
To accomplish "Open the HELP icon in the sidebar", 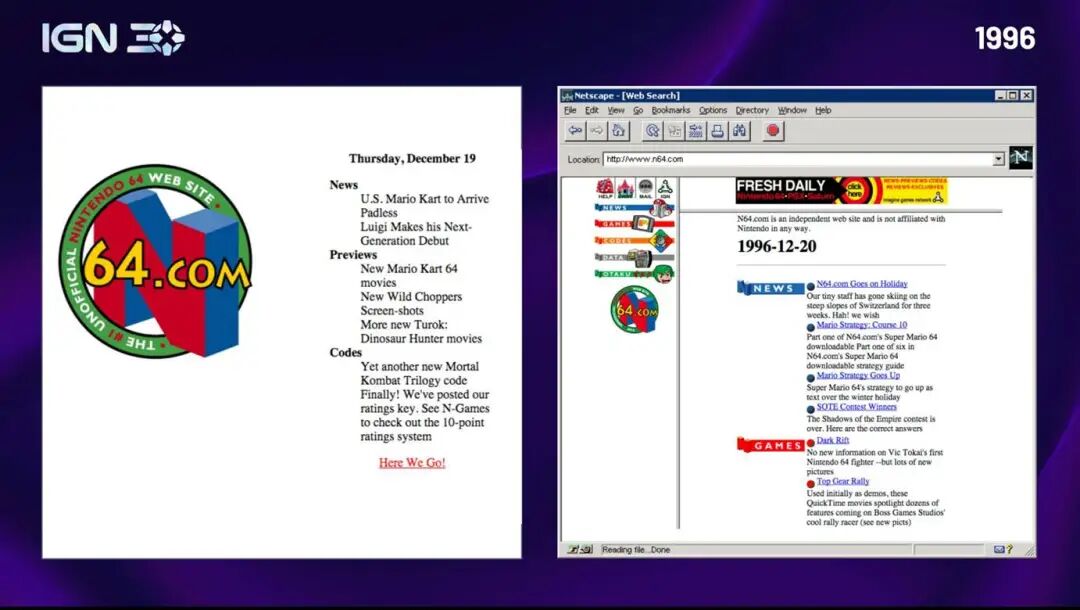I will [605, 188].
